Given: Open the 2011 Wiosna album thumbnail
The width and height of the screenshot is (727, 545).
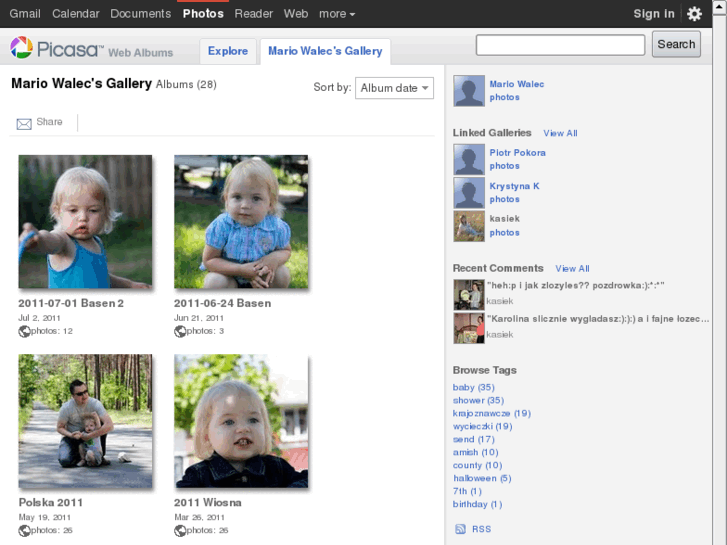Looking at the screenshot, I should tap(241, 421).
